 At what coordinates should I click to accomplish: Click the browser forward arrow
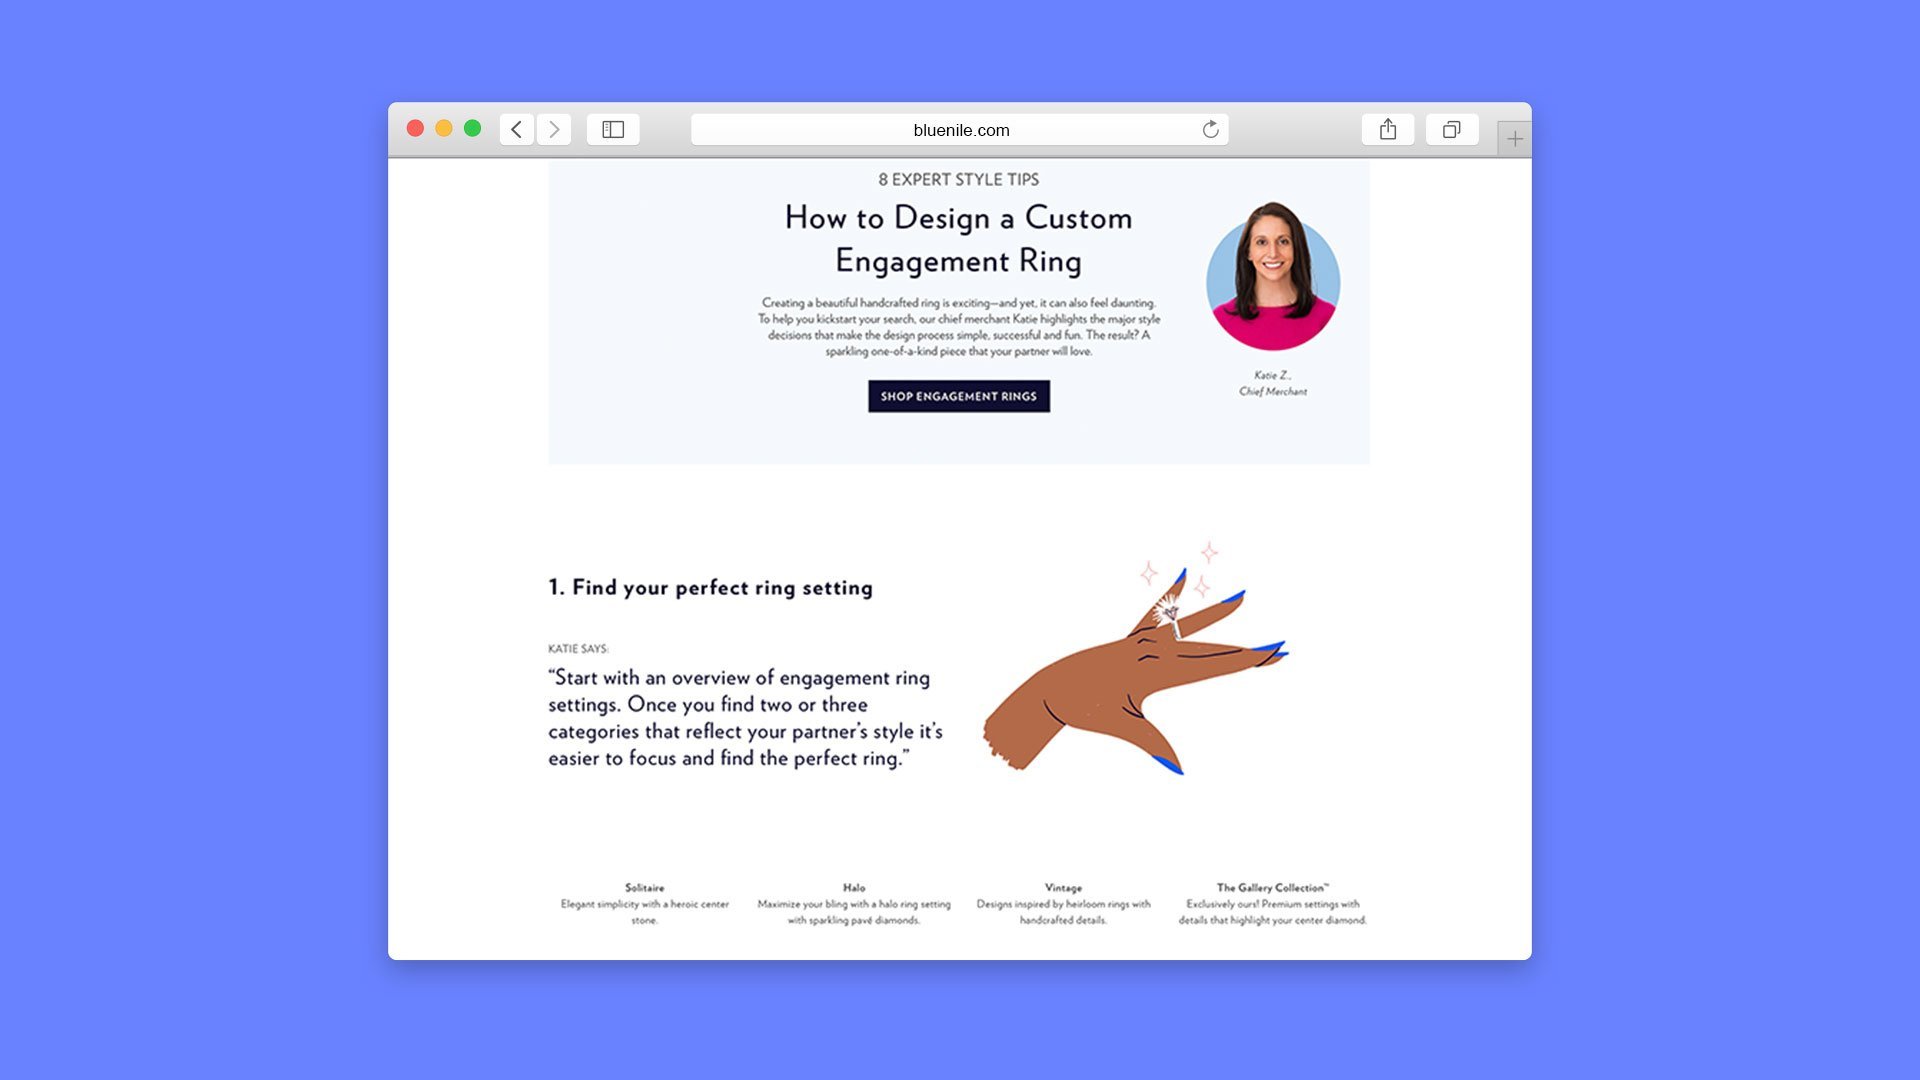[554, 129]
